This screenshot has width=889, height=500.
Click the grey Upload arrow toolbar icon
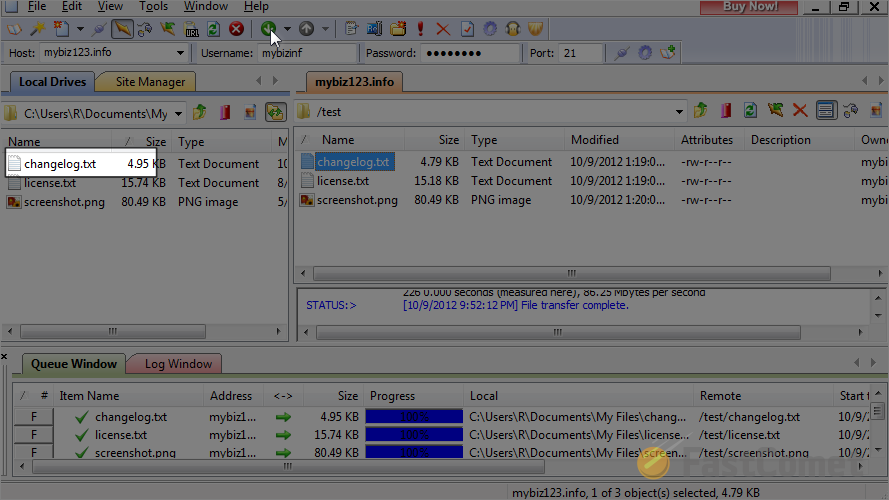point(306,28)
